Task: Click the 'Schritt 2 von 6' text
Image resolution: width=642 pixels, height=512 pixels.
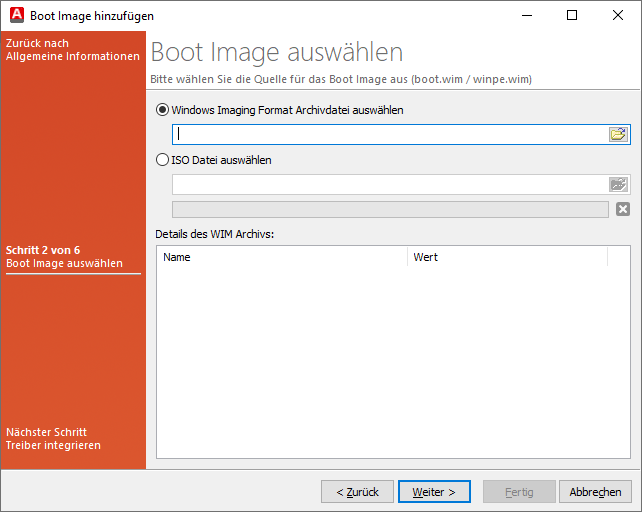Action: (43, 250)
